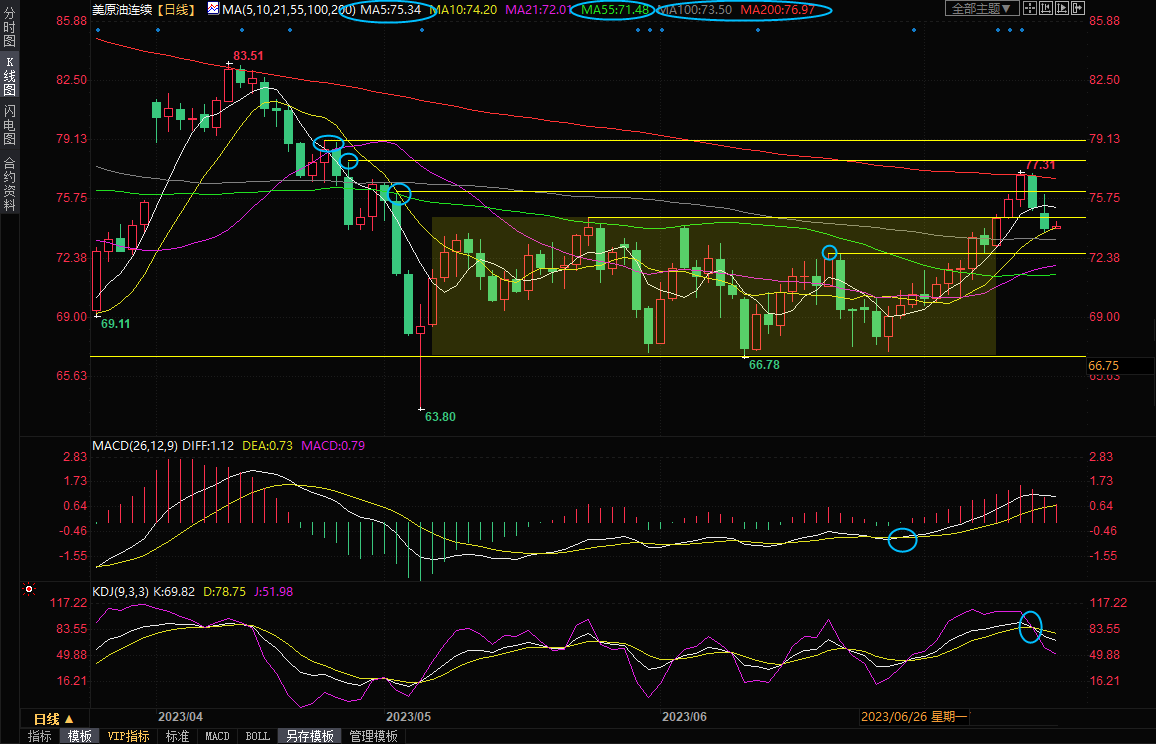Switch to the VIP指标 bottom tab
Screen dimensions: 1156x744
[128, 736]
